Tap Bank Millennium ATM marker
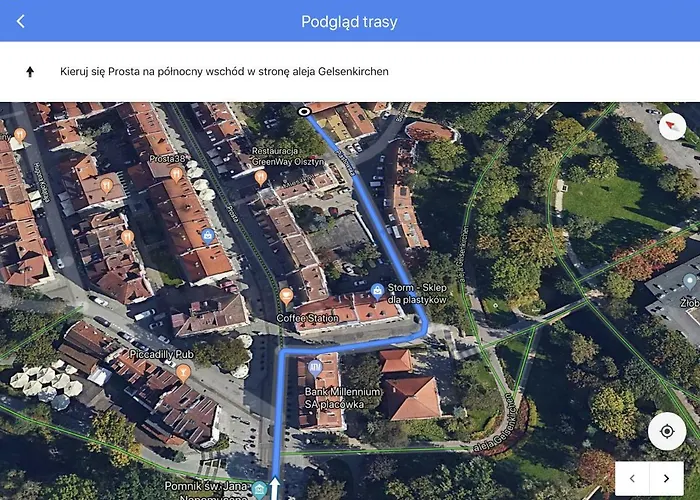The height and width of the screenshot is (500, 700). click(x=315, y=369)
